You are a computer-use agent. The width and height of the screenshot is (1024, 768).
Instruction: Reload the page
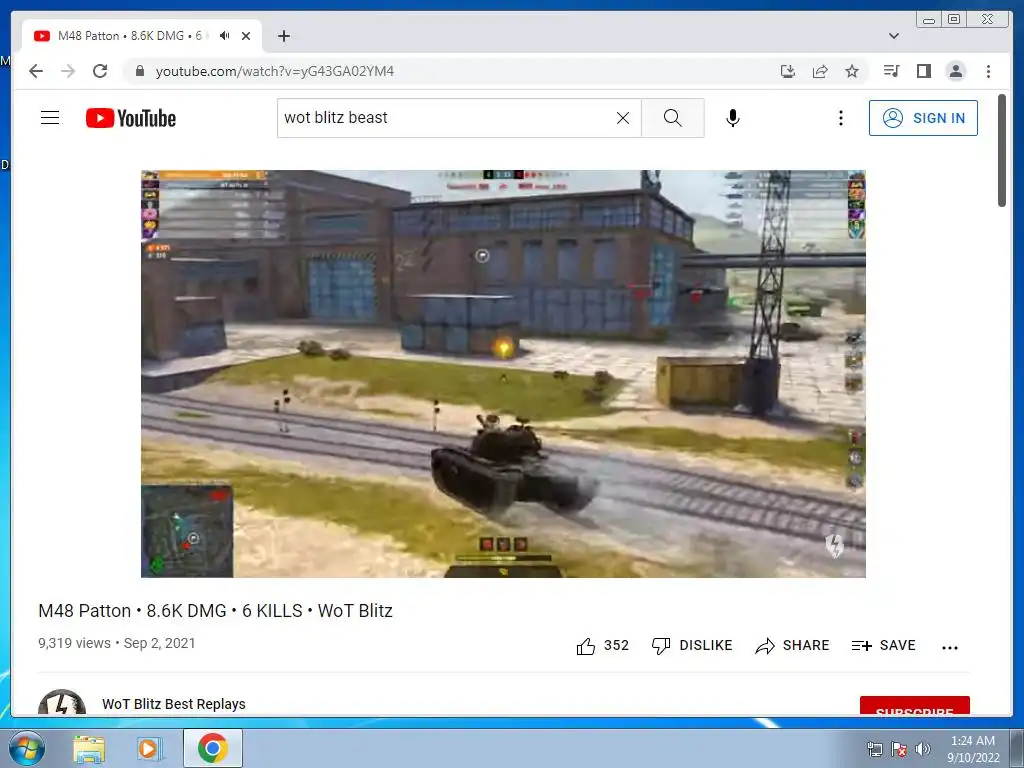pyautogui.click(x=100, y=71)
